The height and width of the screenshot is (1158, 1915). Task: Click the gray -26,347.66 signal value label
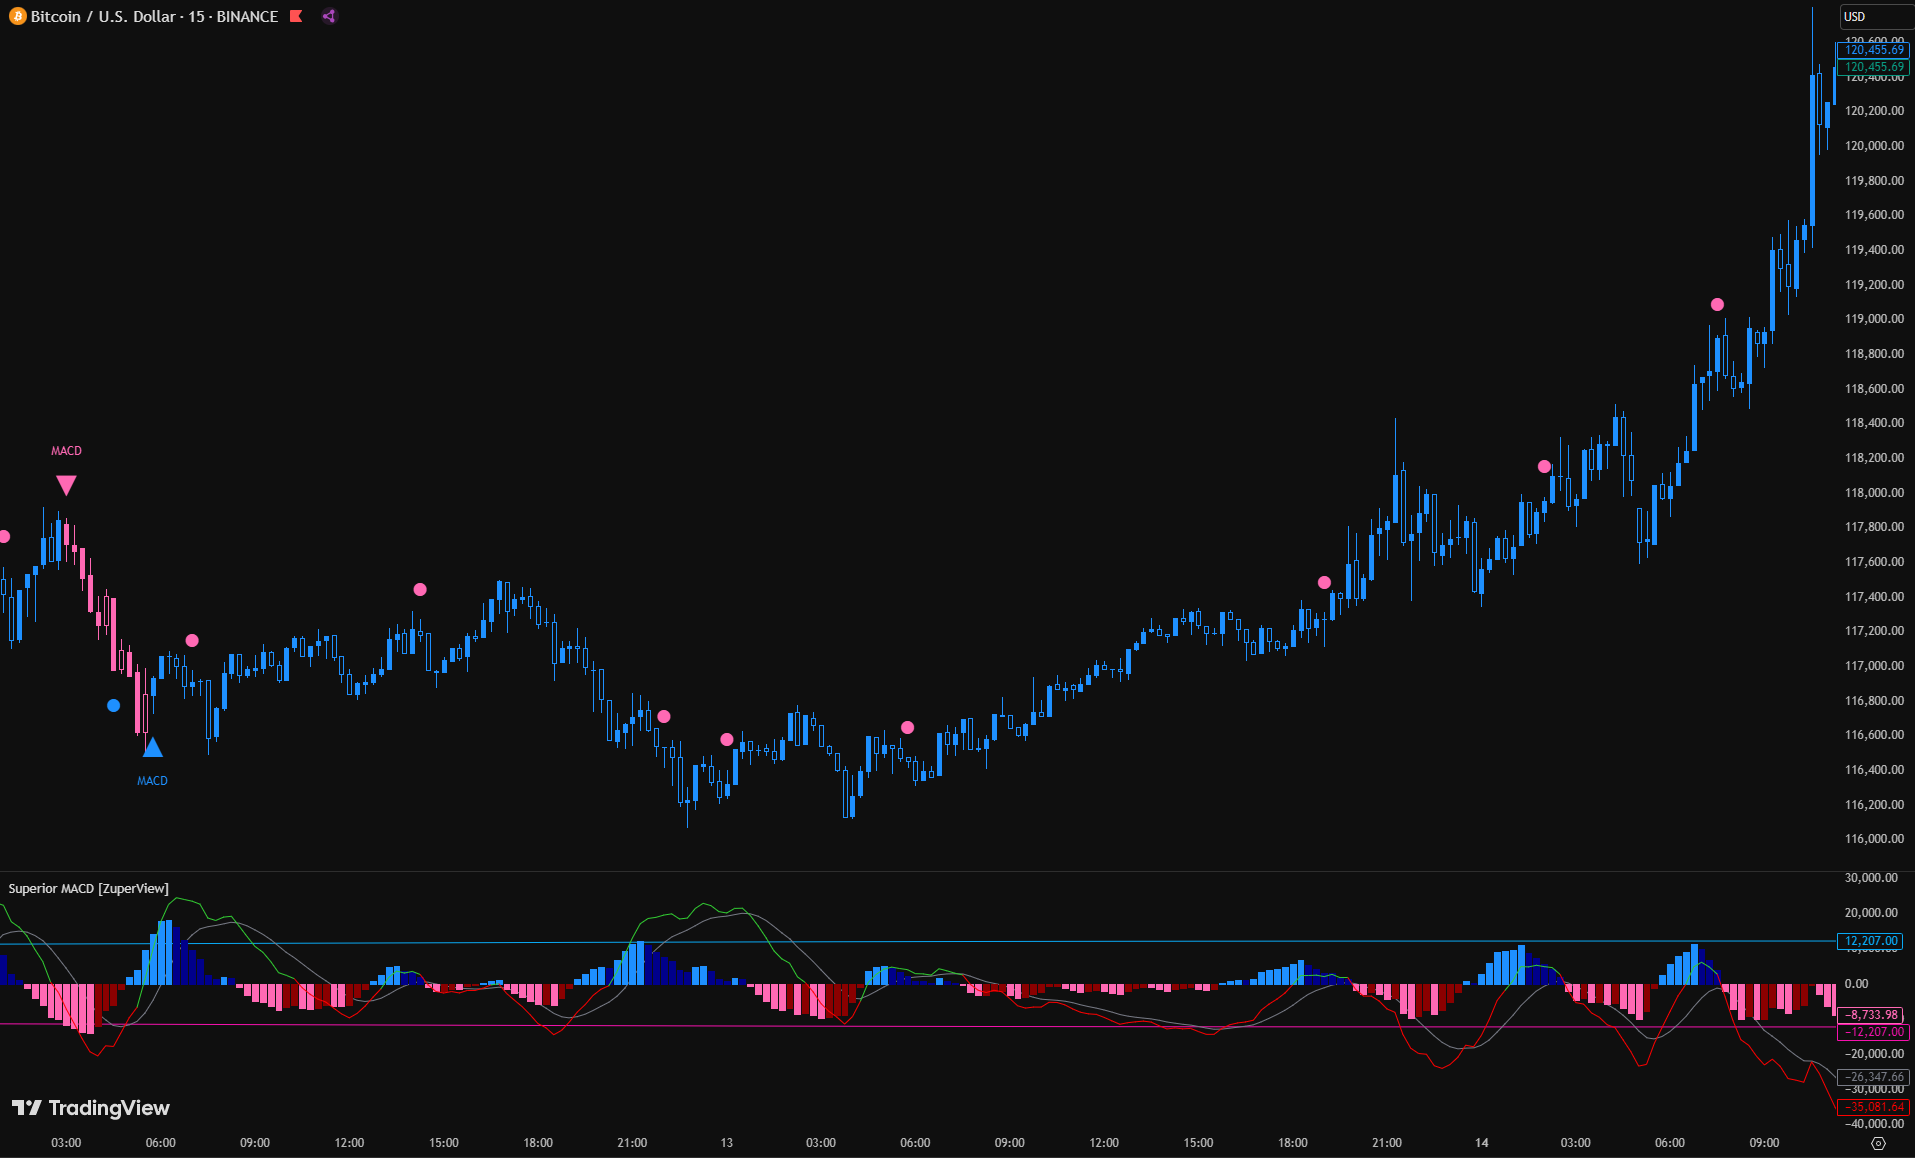pos(1873,1077)
